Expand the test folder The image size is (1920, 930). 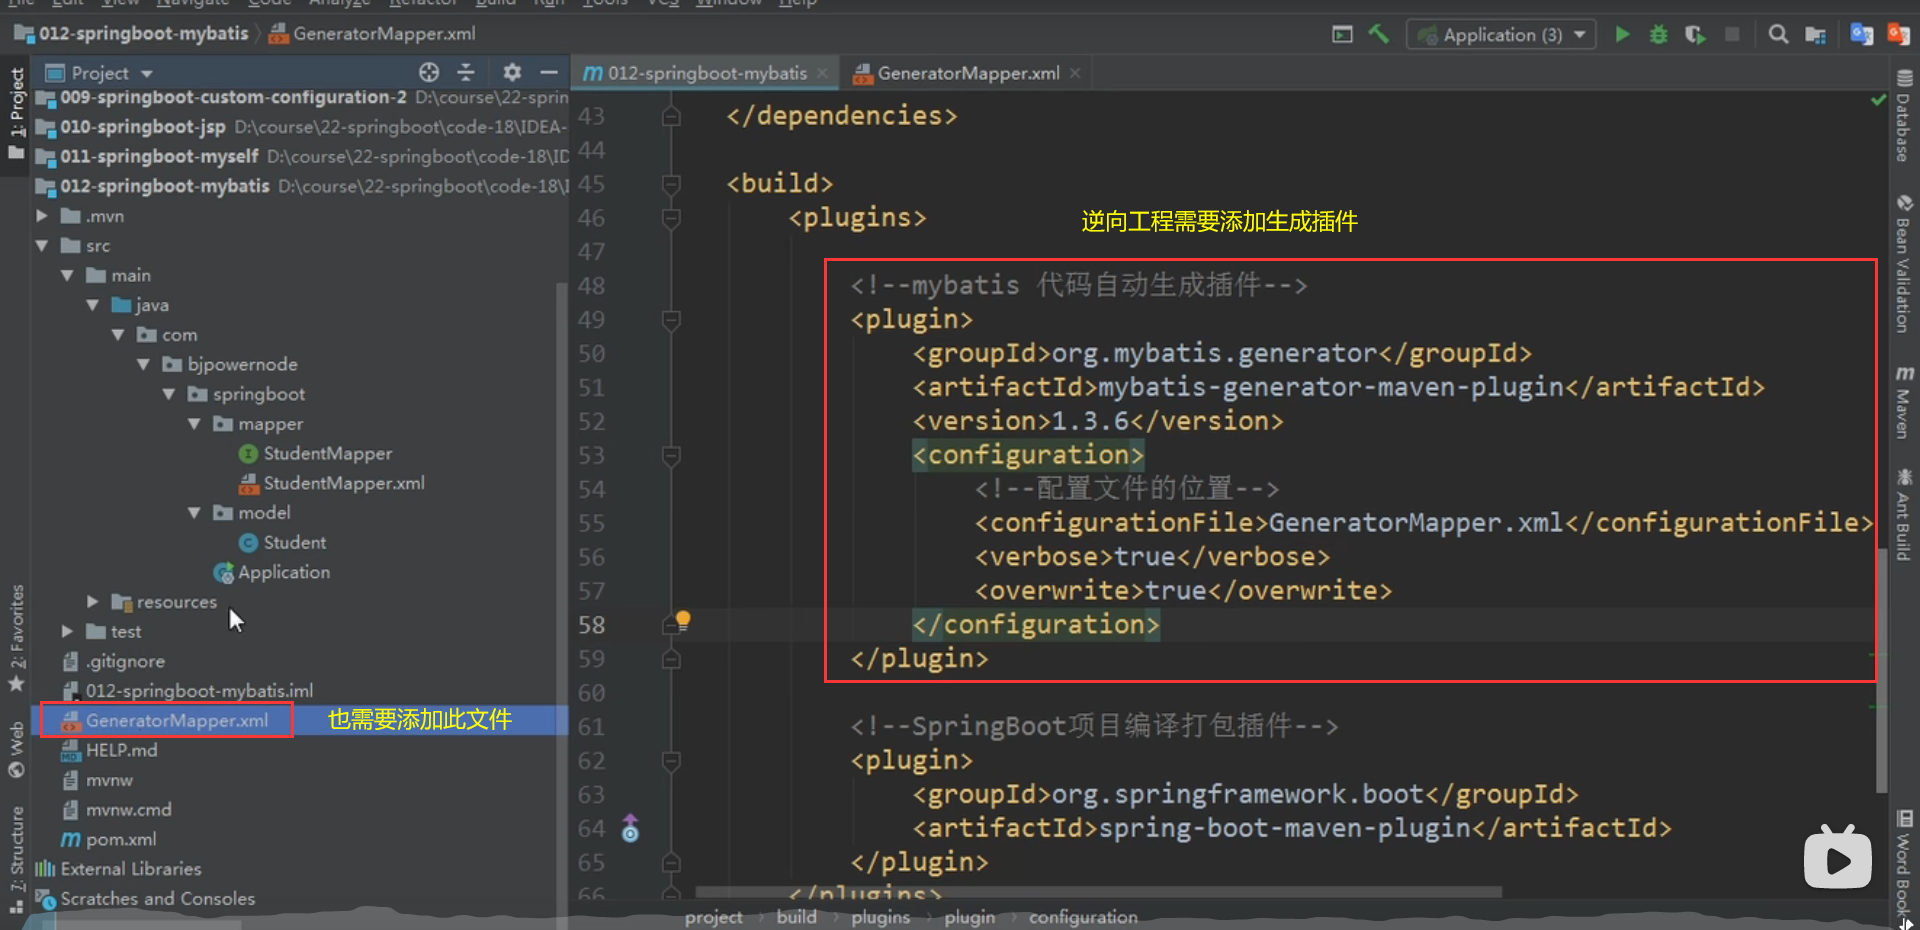pyautogui.click(x=67, y=632)
